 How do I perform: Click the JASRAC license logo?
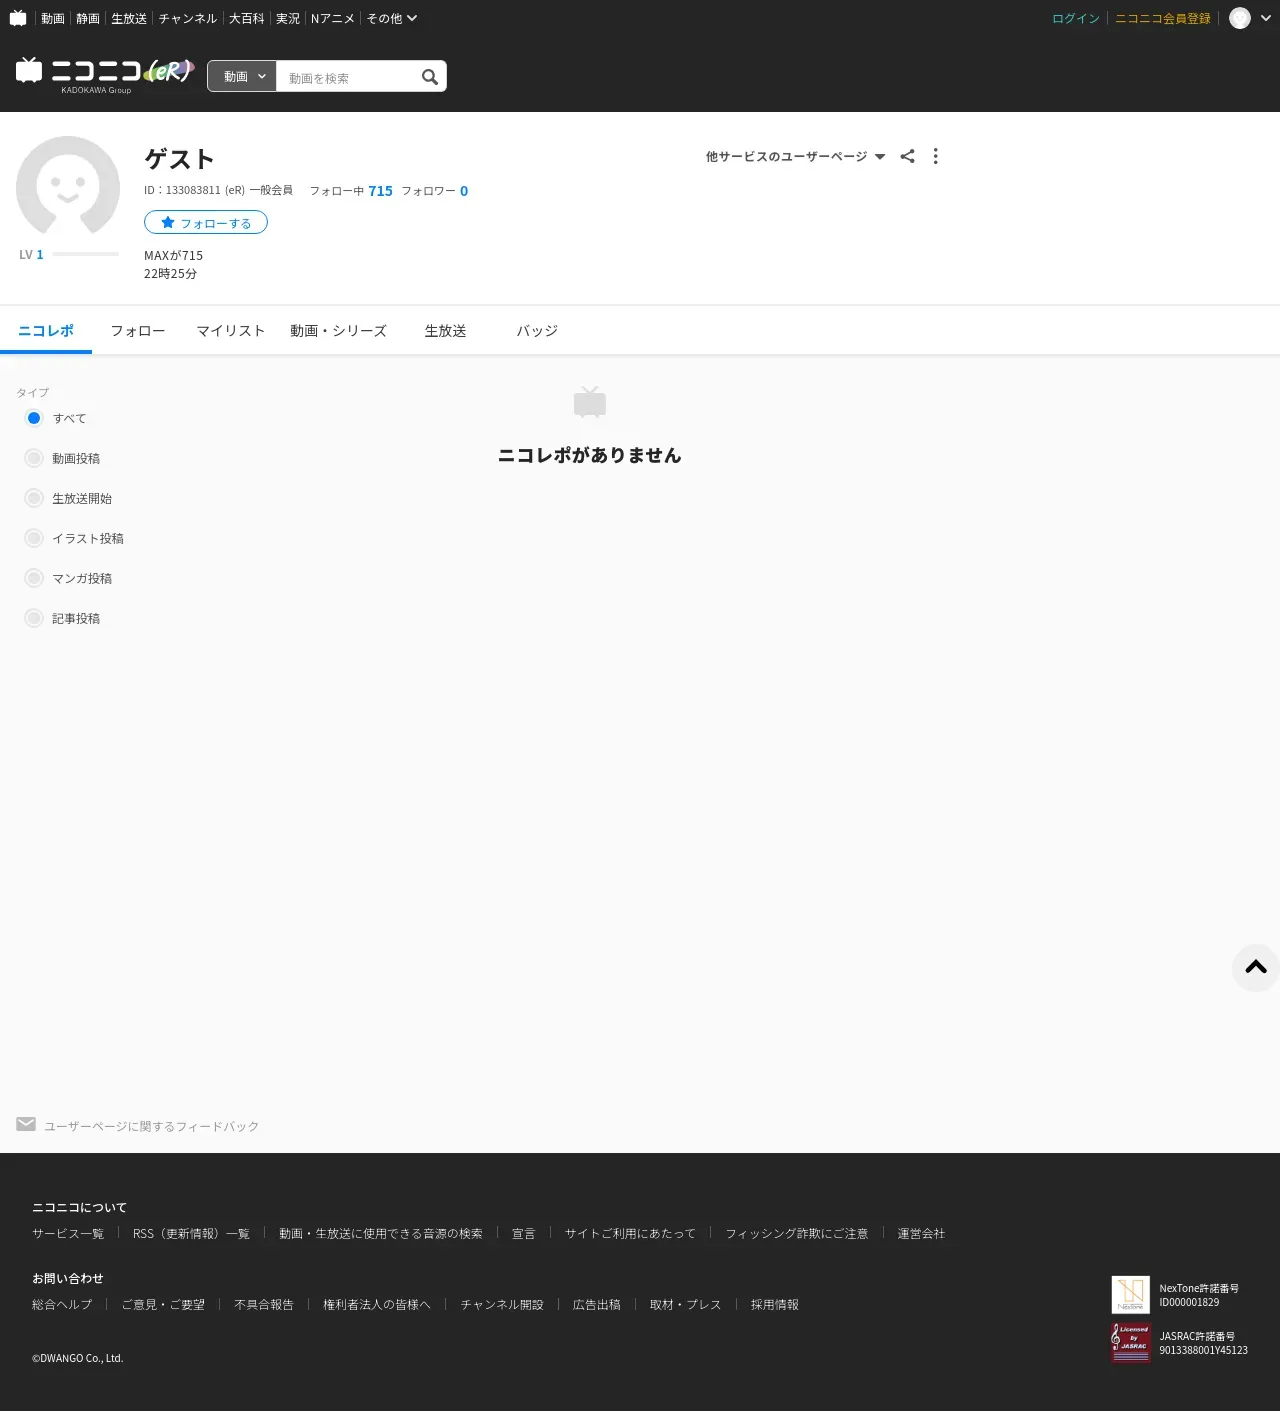tap(1131, 1343)
